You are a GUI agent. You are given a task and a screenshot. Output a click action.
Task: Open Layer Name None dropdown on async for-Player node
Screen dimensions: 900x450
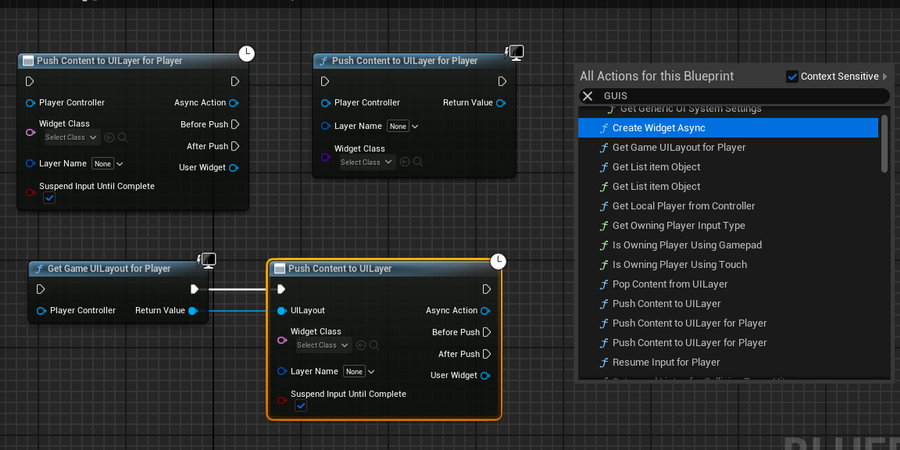108,164
